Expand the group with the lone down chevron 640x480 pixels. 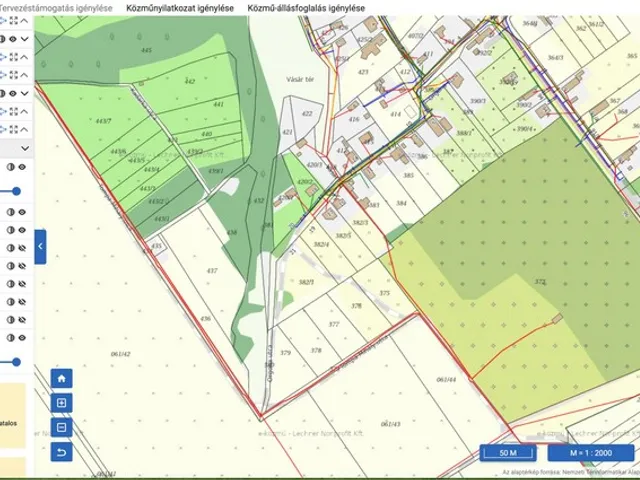[25, 148]
